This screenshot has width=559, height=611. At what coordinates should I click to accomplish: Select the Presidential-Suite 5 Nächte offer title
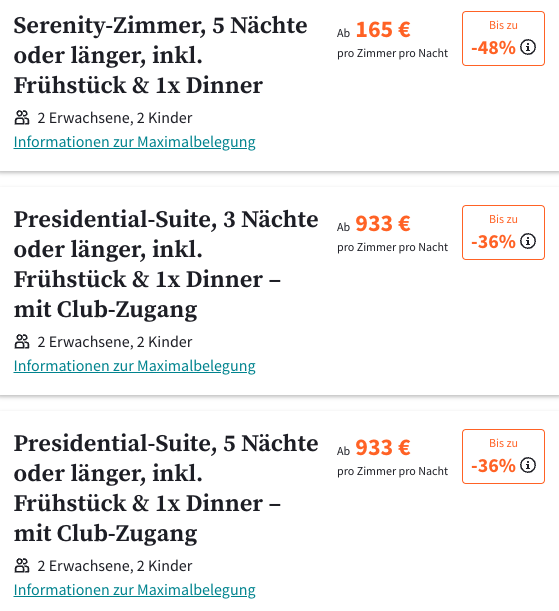tap(166, 488)
